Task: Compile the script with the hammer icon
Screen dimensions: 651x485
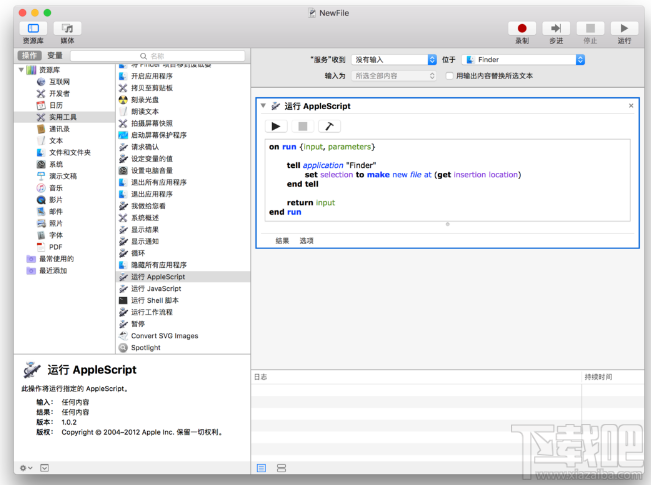Action: coord(327,126)
